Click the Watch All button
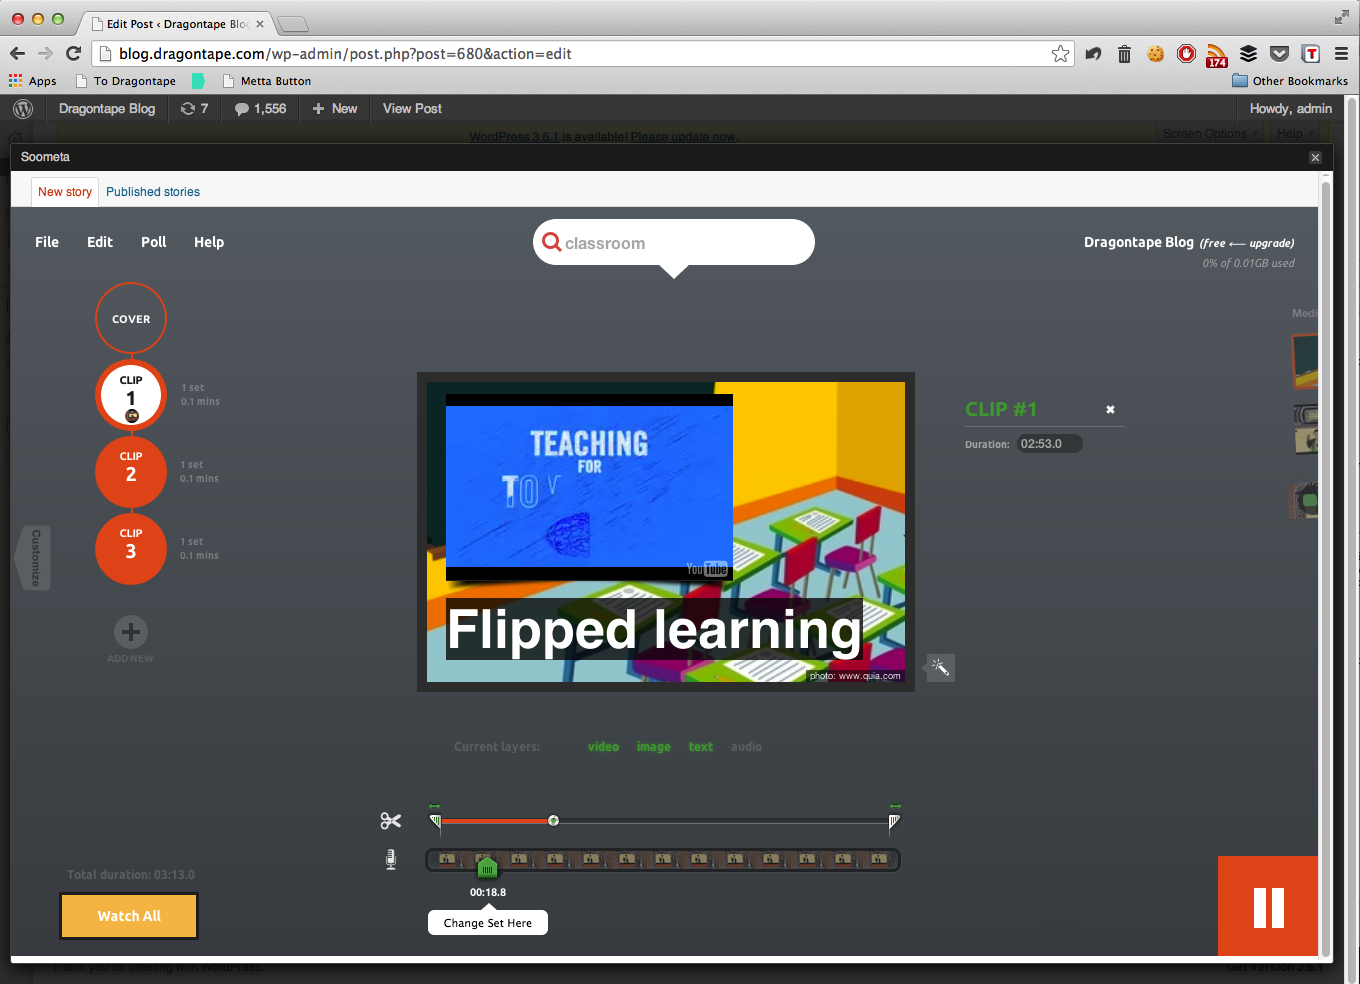Image resolution: width=1360 pixels, height=984 pixels. [x=129, y=916]
